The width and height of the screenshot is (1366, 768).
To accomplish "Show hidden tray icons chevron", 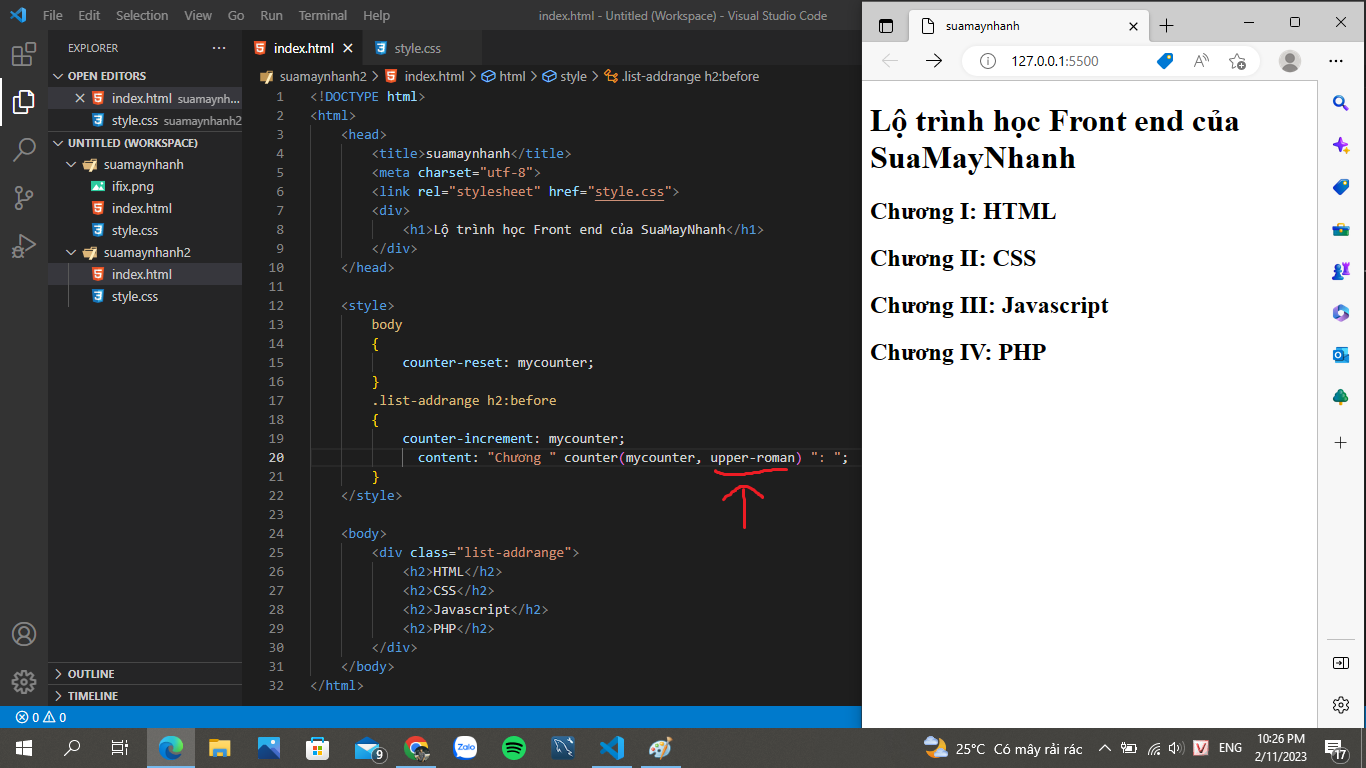I will tap(1104, 748).
